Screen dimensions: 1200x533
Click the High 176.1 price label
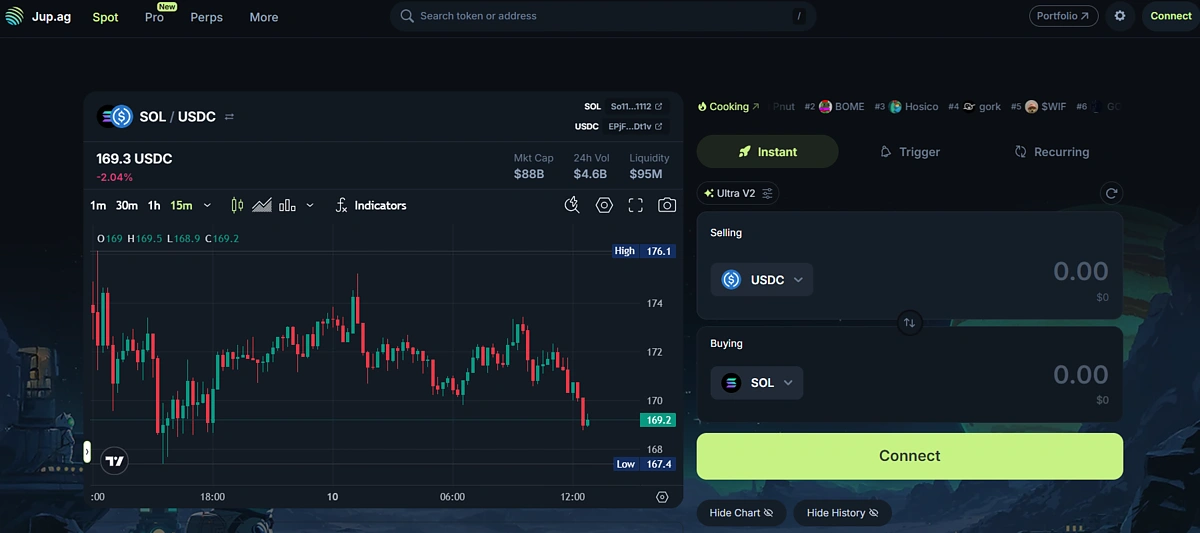pyautogui.click(x=644, y=251)
